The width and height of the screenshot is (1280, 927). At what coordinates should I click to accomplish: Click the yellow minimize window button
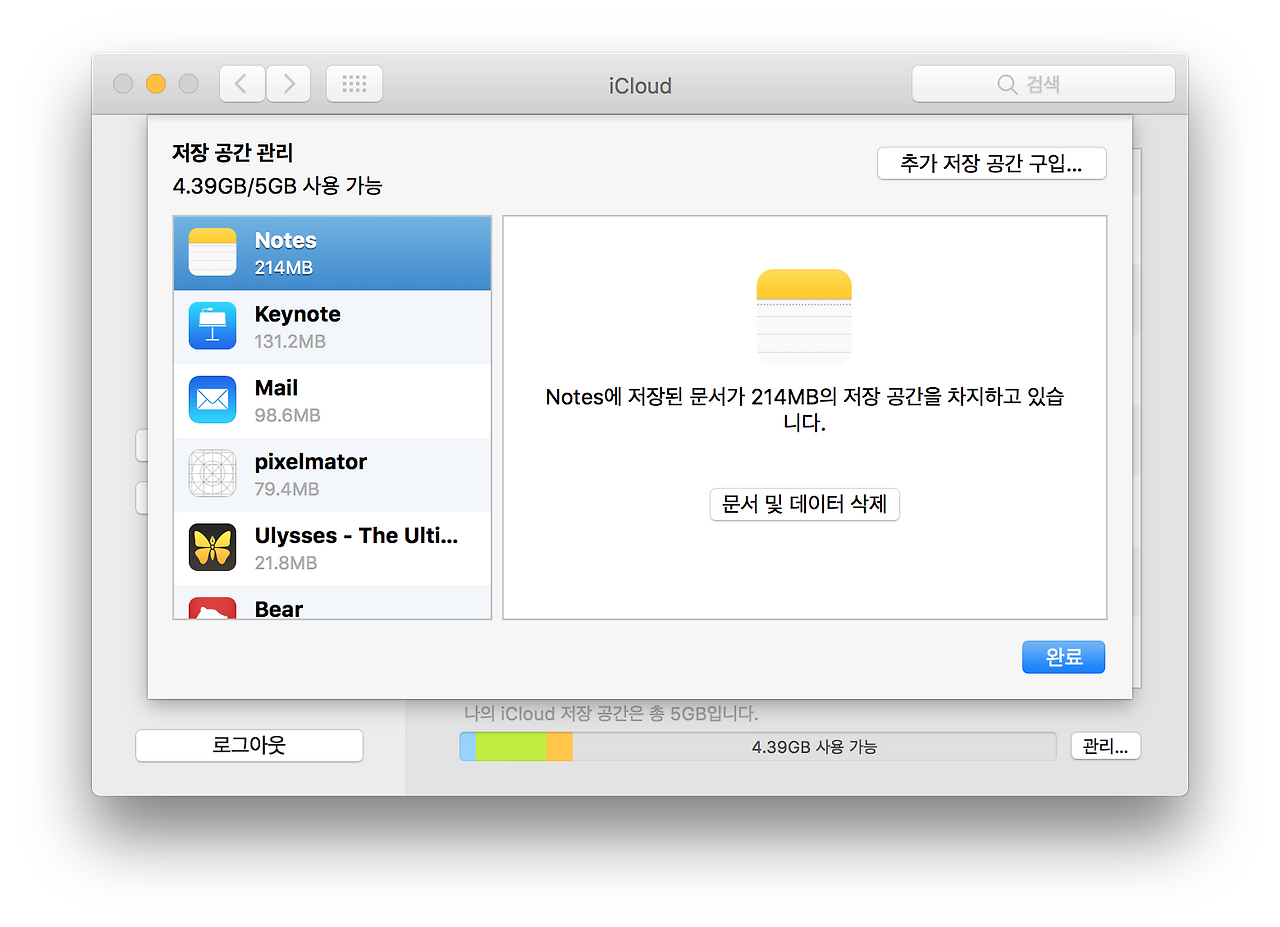click(x=155, y=84)
